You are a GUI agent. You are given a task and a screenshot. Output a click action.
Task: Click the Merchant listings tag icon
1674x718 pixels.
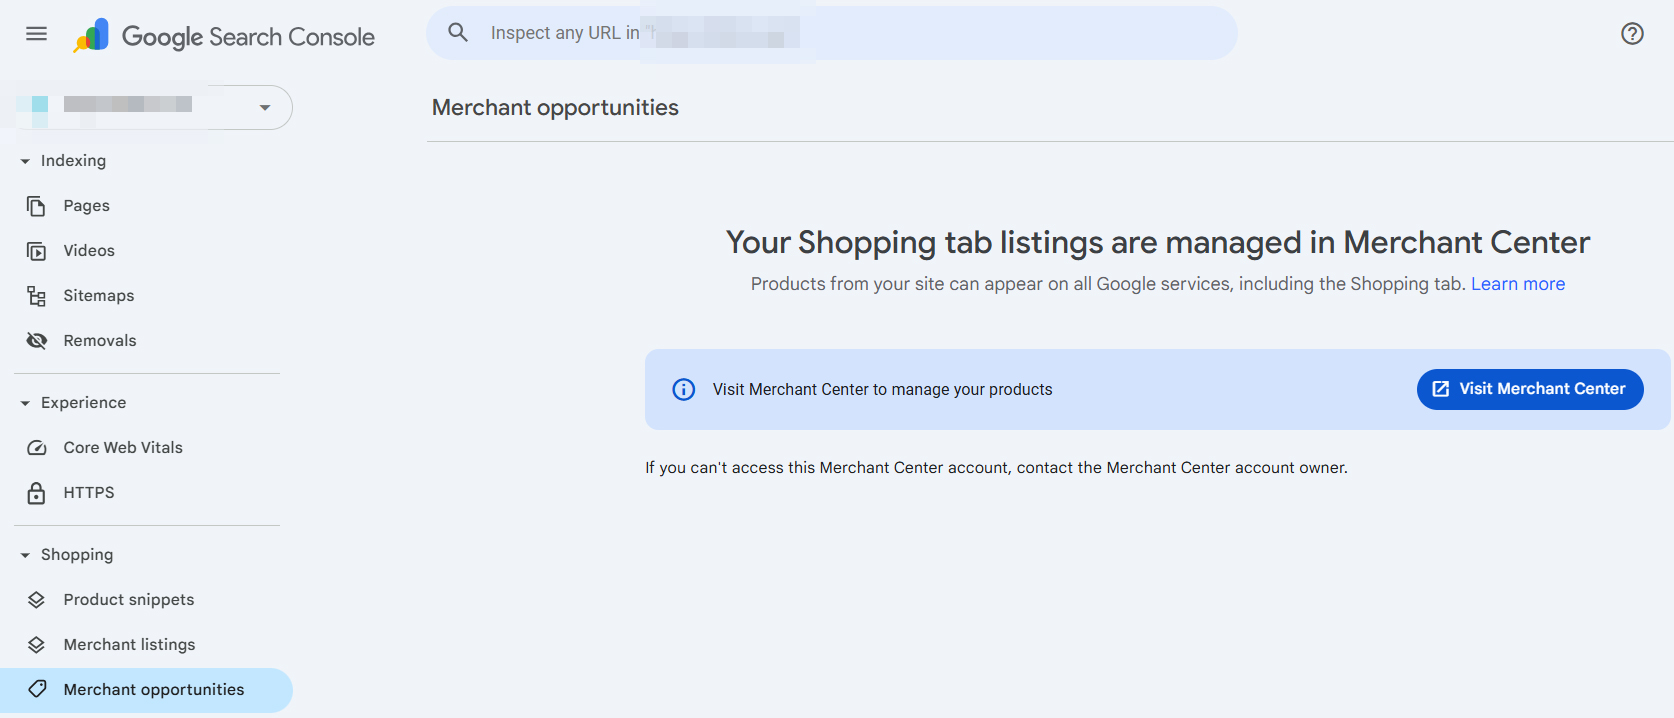36,644
